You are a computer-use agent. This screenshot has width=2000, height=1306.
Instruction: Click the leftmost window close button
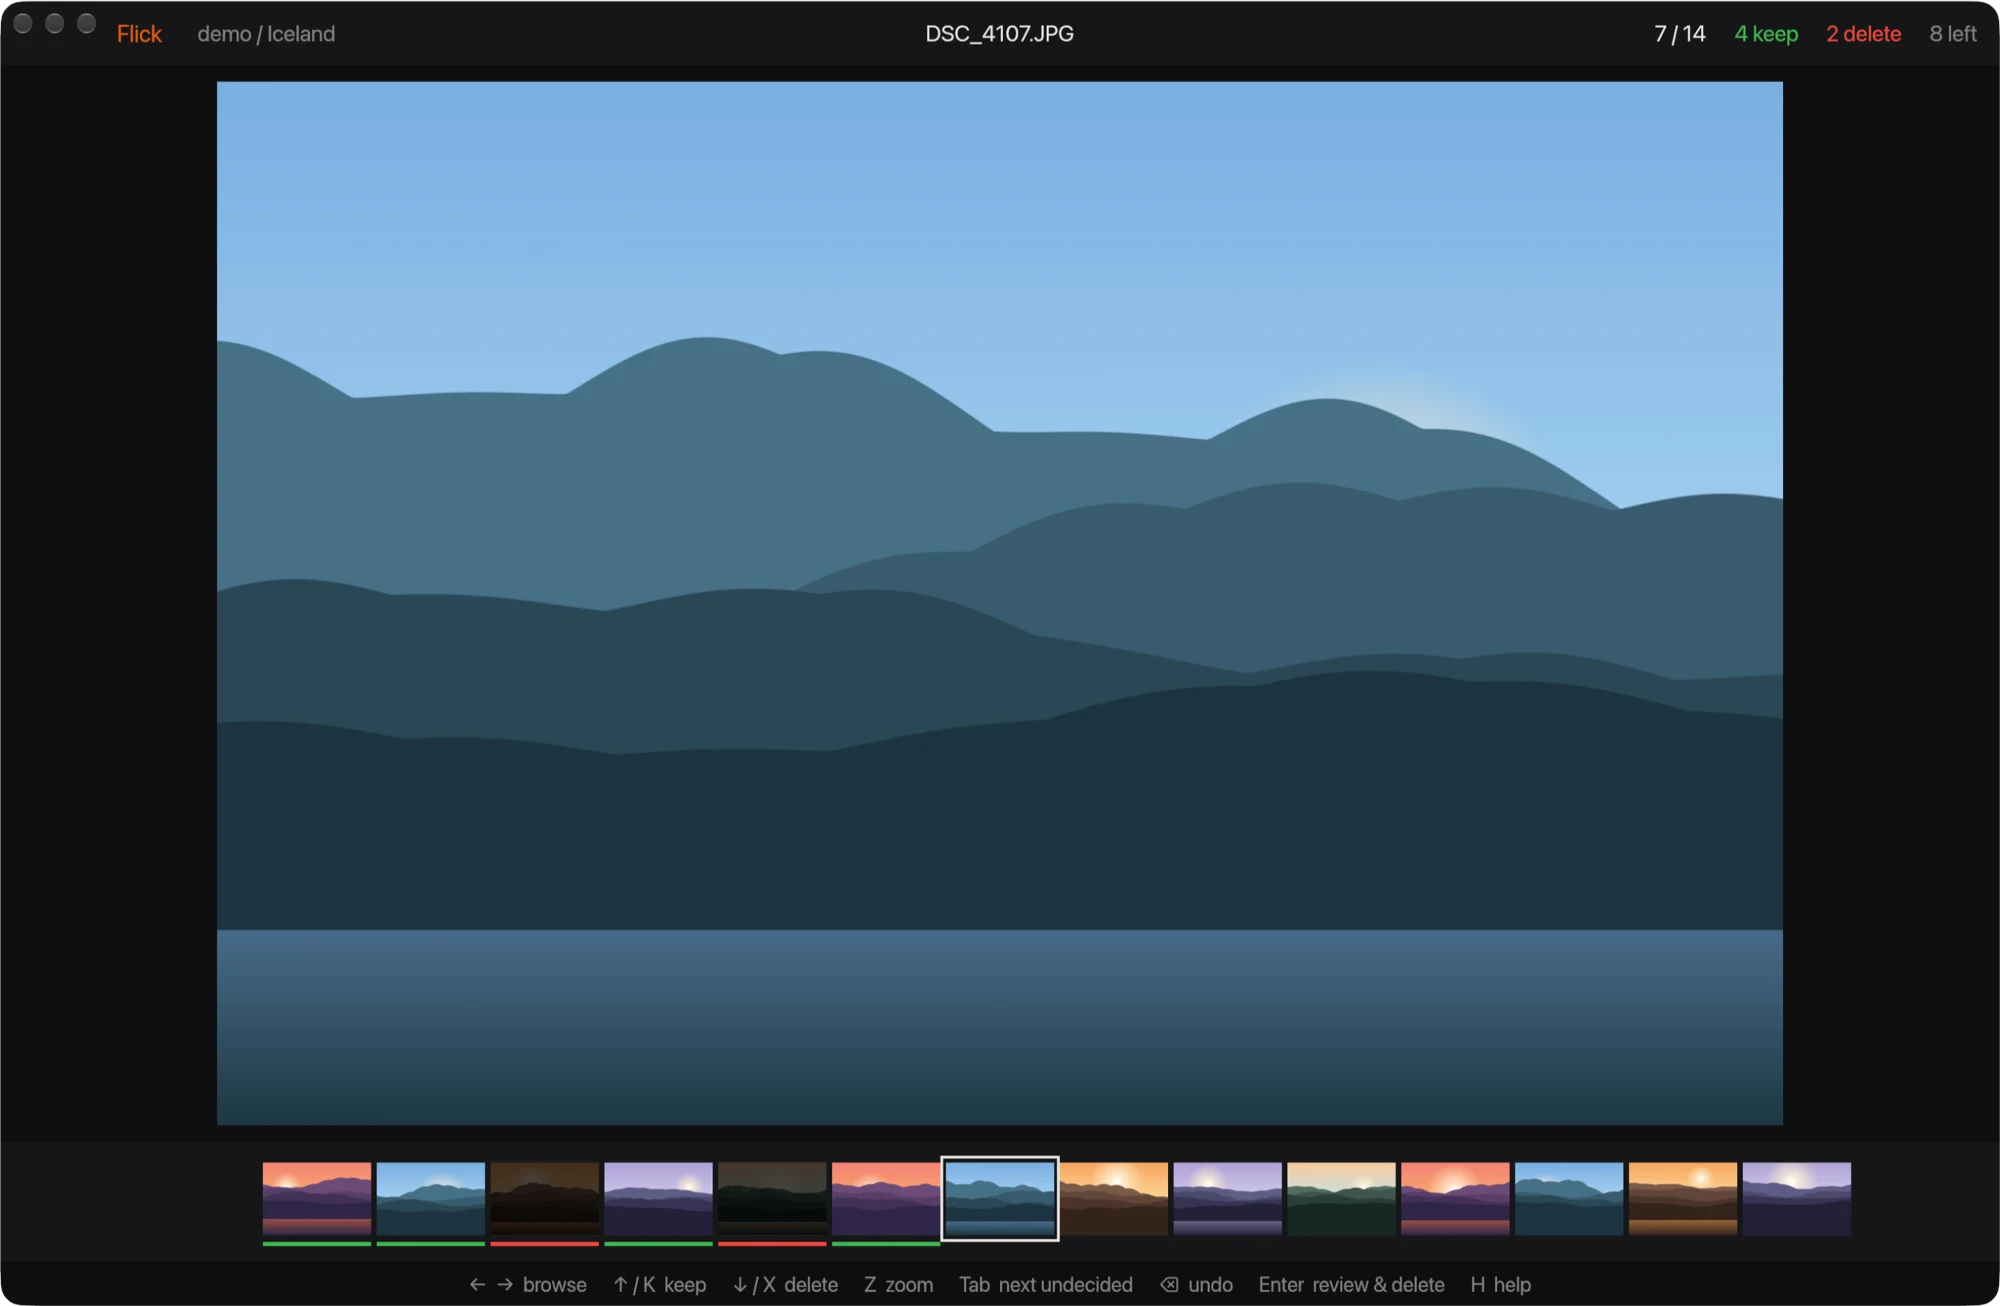tap(23, 23)
